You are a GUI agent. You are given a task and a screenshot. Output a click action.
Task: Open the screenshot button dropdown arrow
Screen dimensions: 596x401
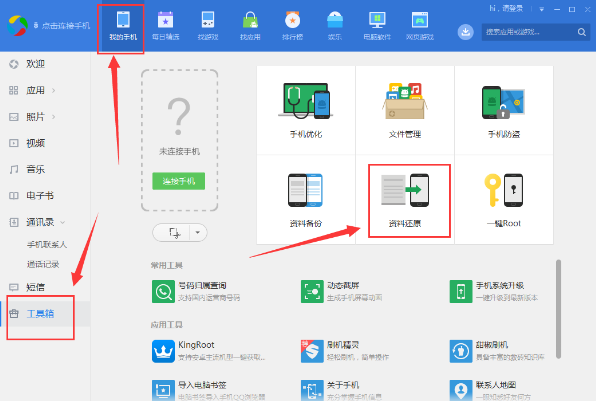[x=198, y=232]
